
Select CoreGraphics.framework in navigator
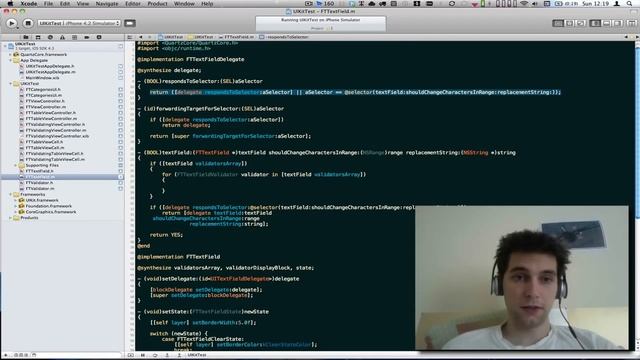click(51, 212)
